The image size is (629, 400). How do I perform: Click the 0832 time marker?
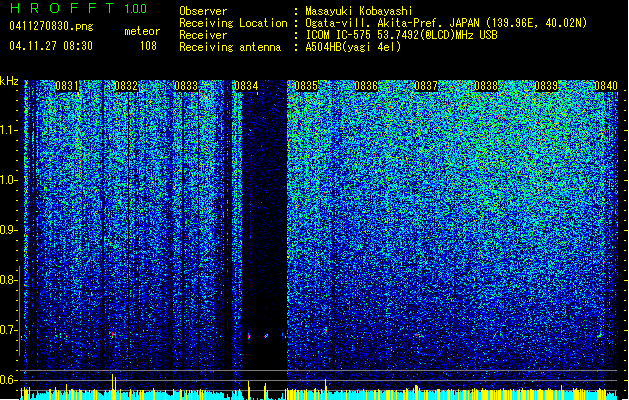pyautogui.click(x=126, y=86)
